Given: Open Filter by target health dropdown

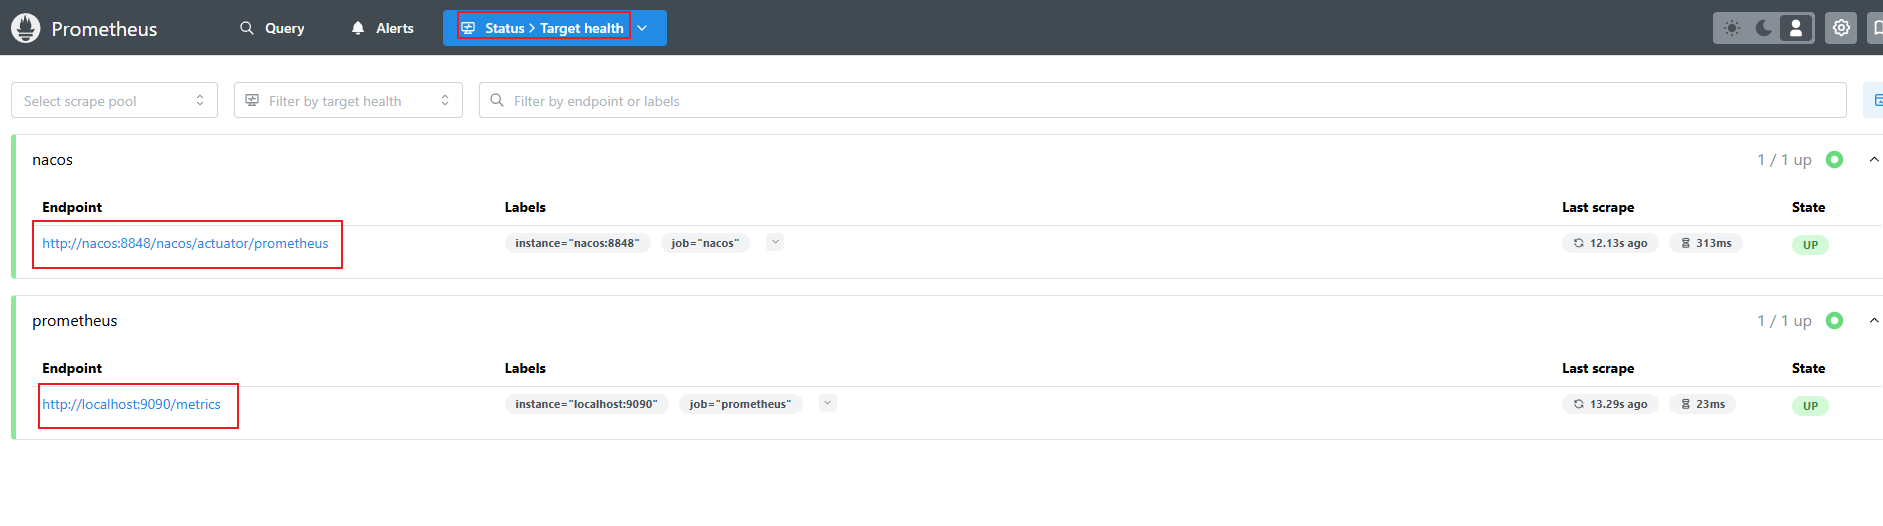Looking at the screenshot, I should pyautogui.click(x=348, y=100).
